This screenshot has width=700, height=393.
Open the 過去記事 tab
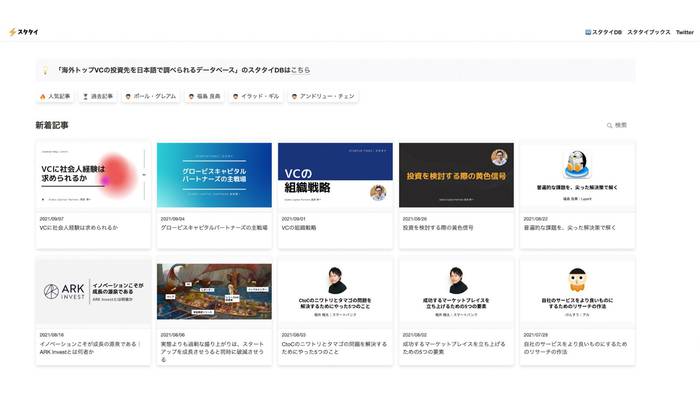tap(98, 96)
